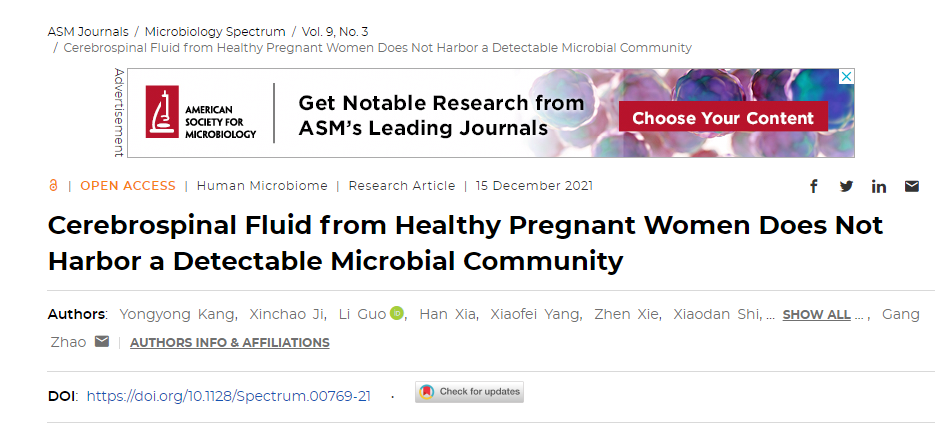The width and height of the screenshot is (937, 444).
Task: Select author Xiaodan Shi
Action: (716, 314)
